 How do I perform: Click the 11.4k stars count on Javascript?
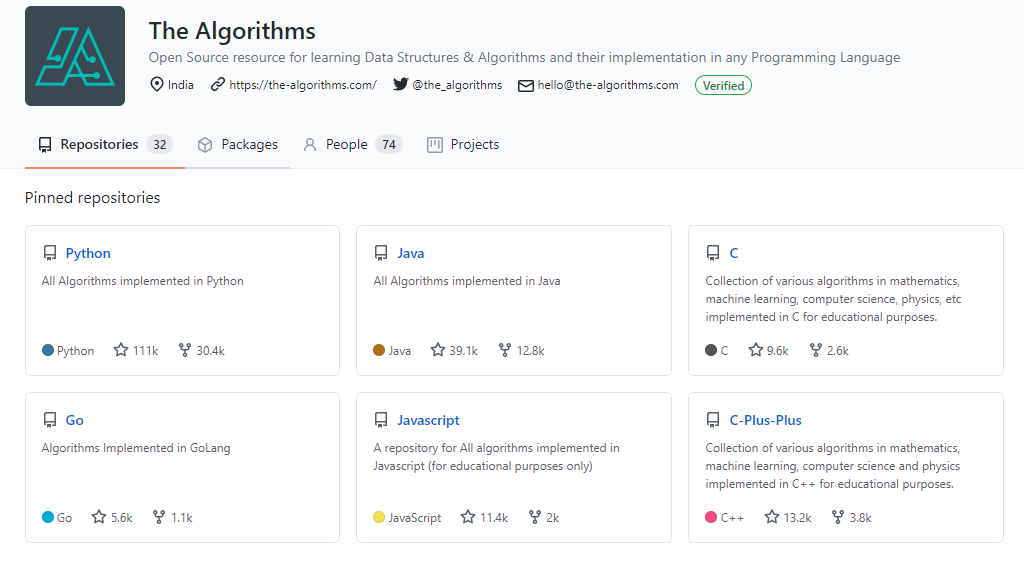point(494,518)
